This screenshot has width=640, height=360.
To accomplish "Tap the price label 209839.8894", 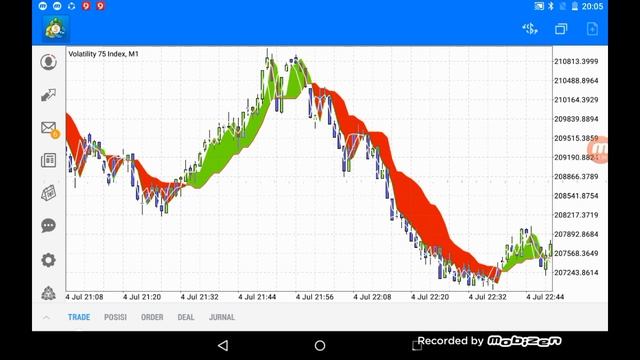I will tap(576, 119).
